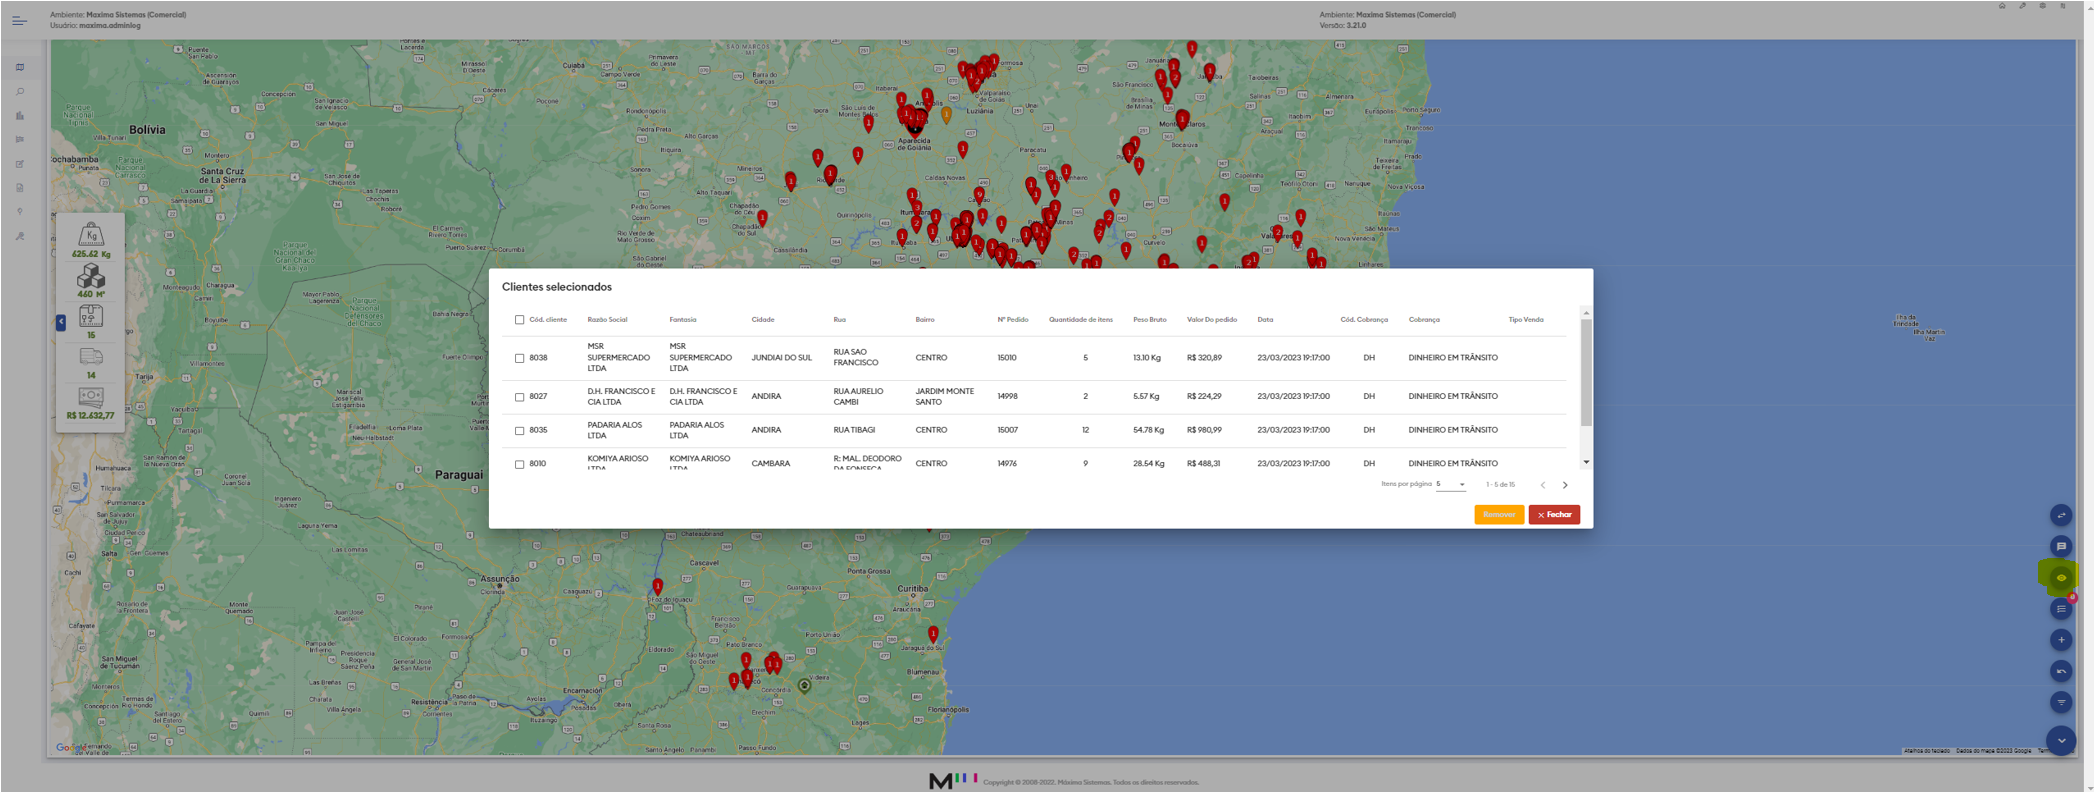Click the swap arrows floating button

(x=2060, y=515)
